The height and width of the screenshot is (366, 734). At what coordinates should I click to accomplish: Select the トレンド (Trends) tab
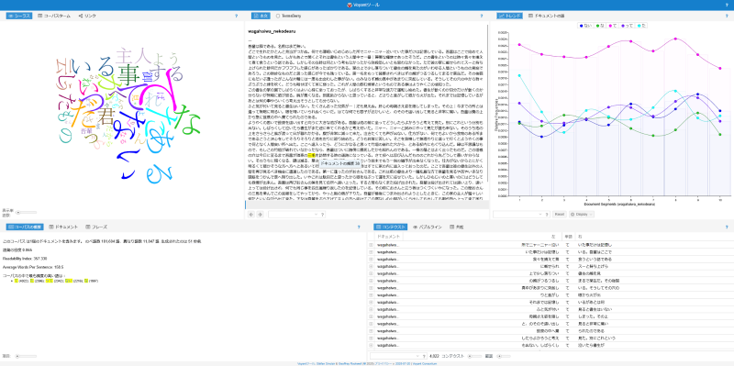[x=510, y=16]
